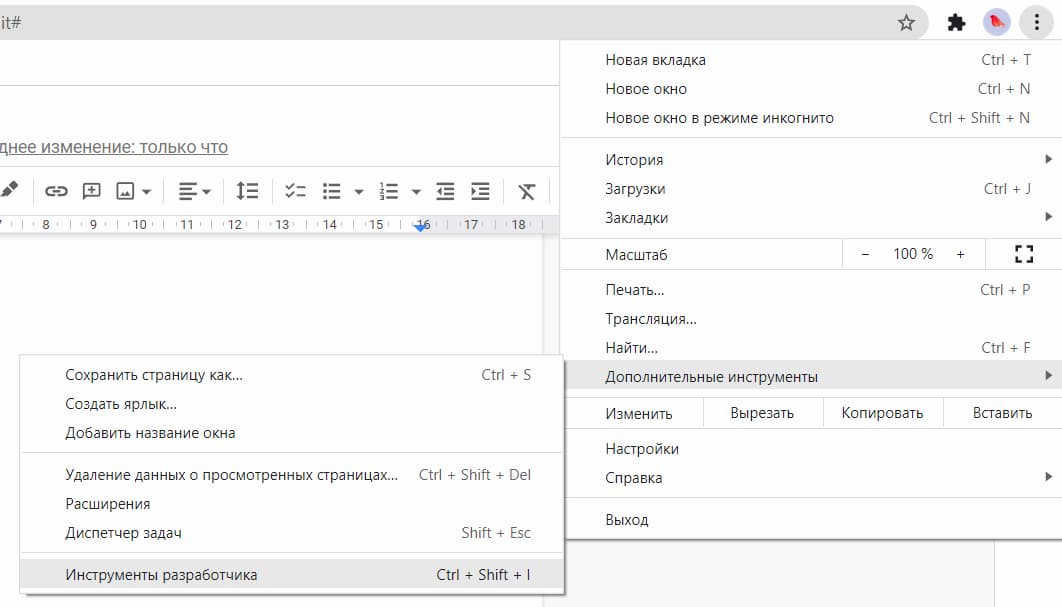Insert a checklist from the toolbar
Screen dimensions: 1062x607
pos(295,191)
